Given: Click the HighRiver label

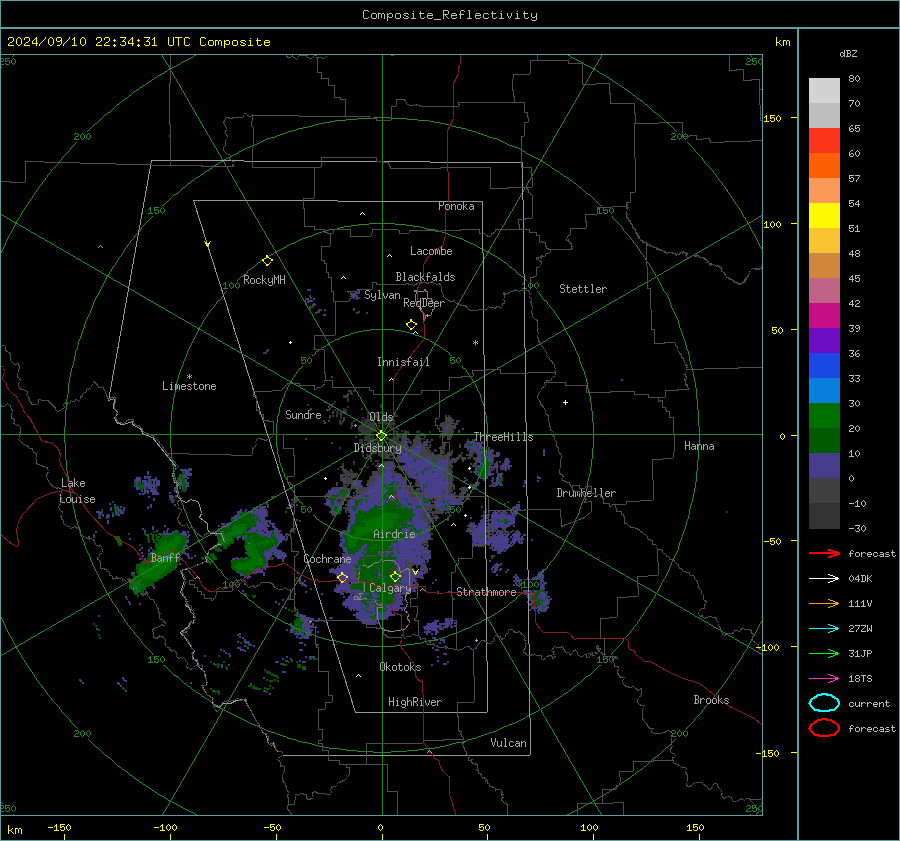Looking at the screenshot, I should [415, 702].
